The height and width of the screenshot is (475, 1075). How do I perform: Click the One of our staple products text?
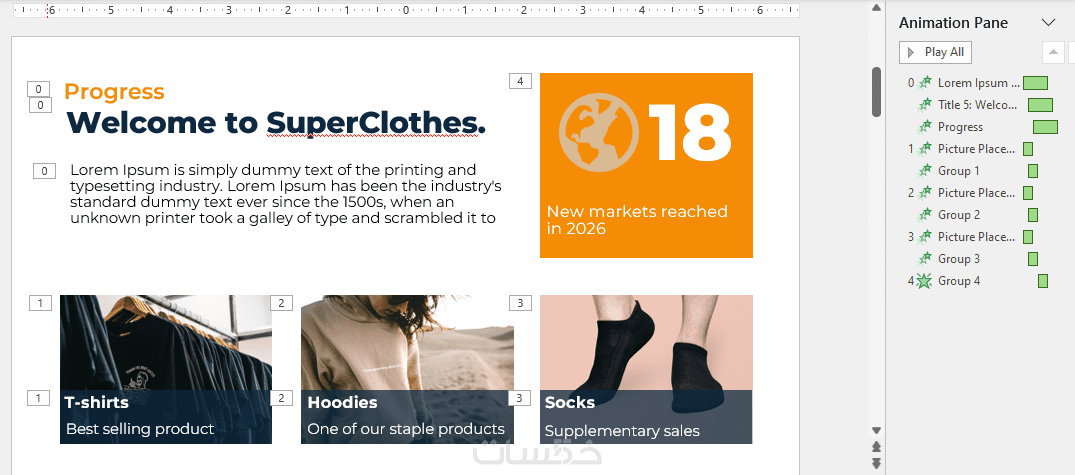406,429
